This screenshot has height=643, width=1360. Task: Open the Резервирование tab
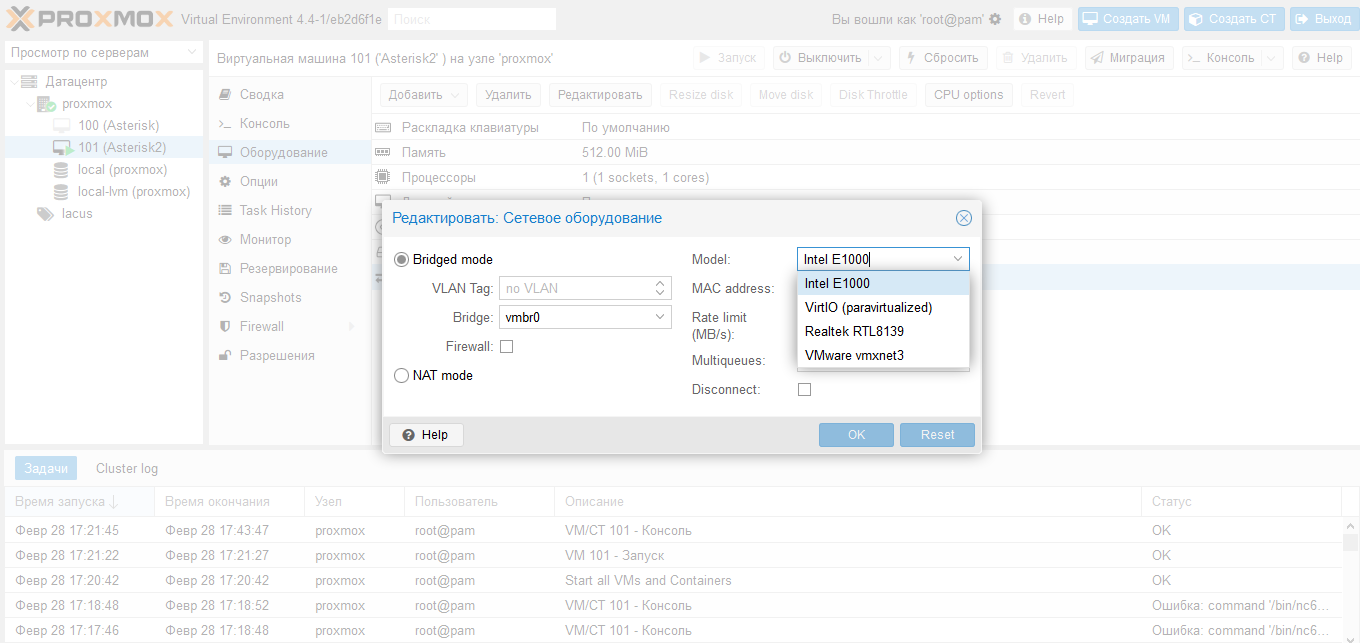(288, 268)
